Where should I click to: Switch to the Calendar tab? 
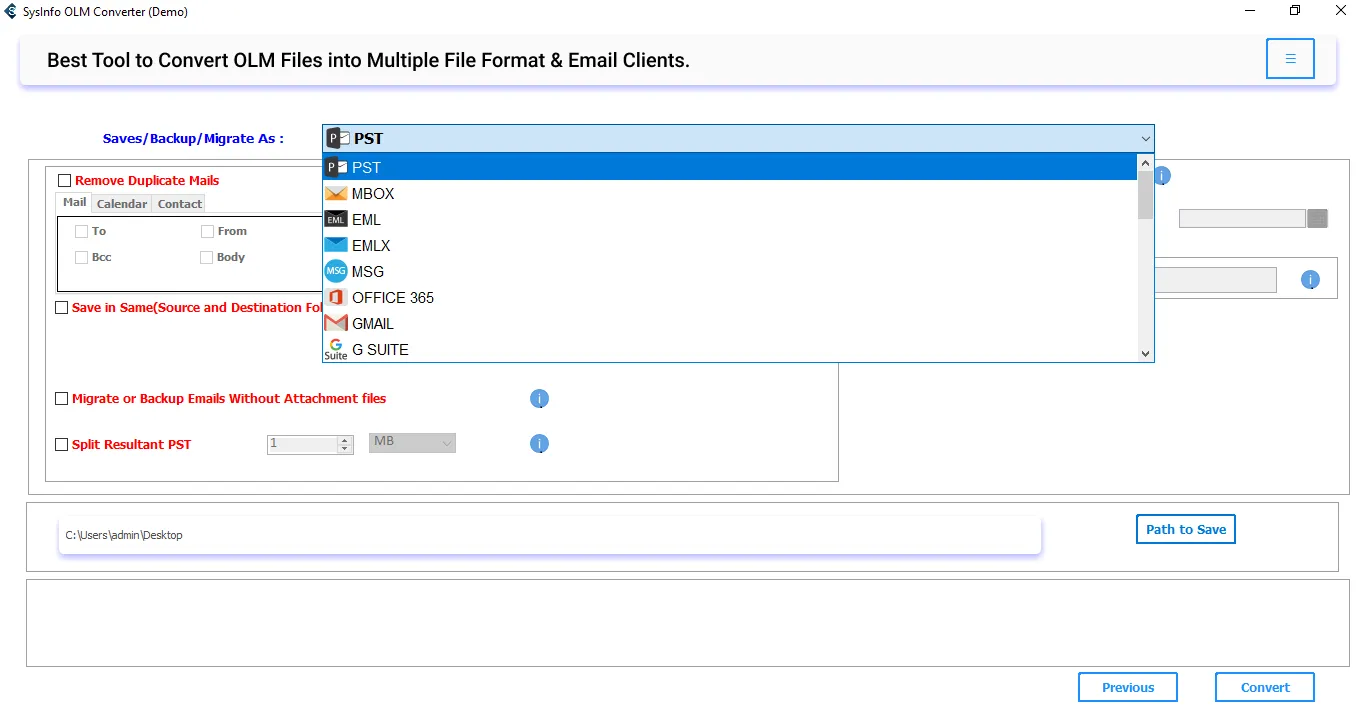point(122,204)
